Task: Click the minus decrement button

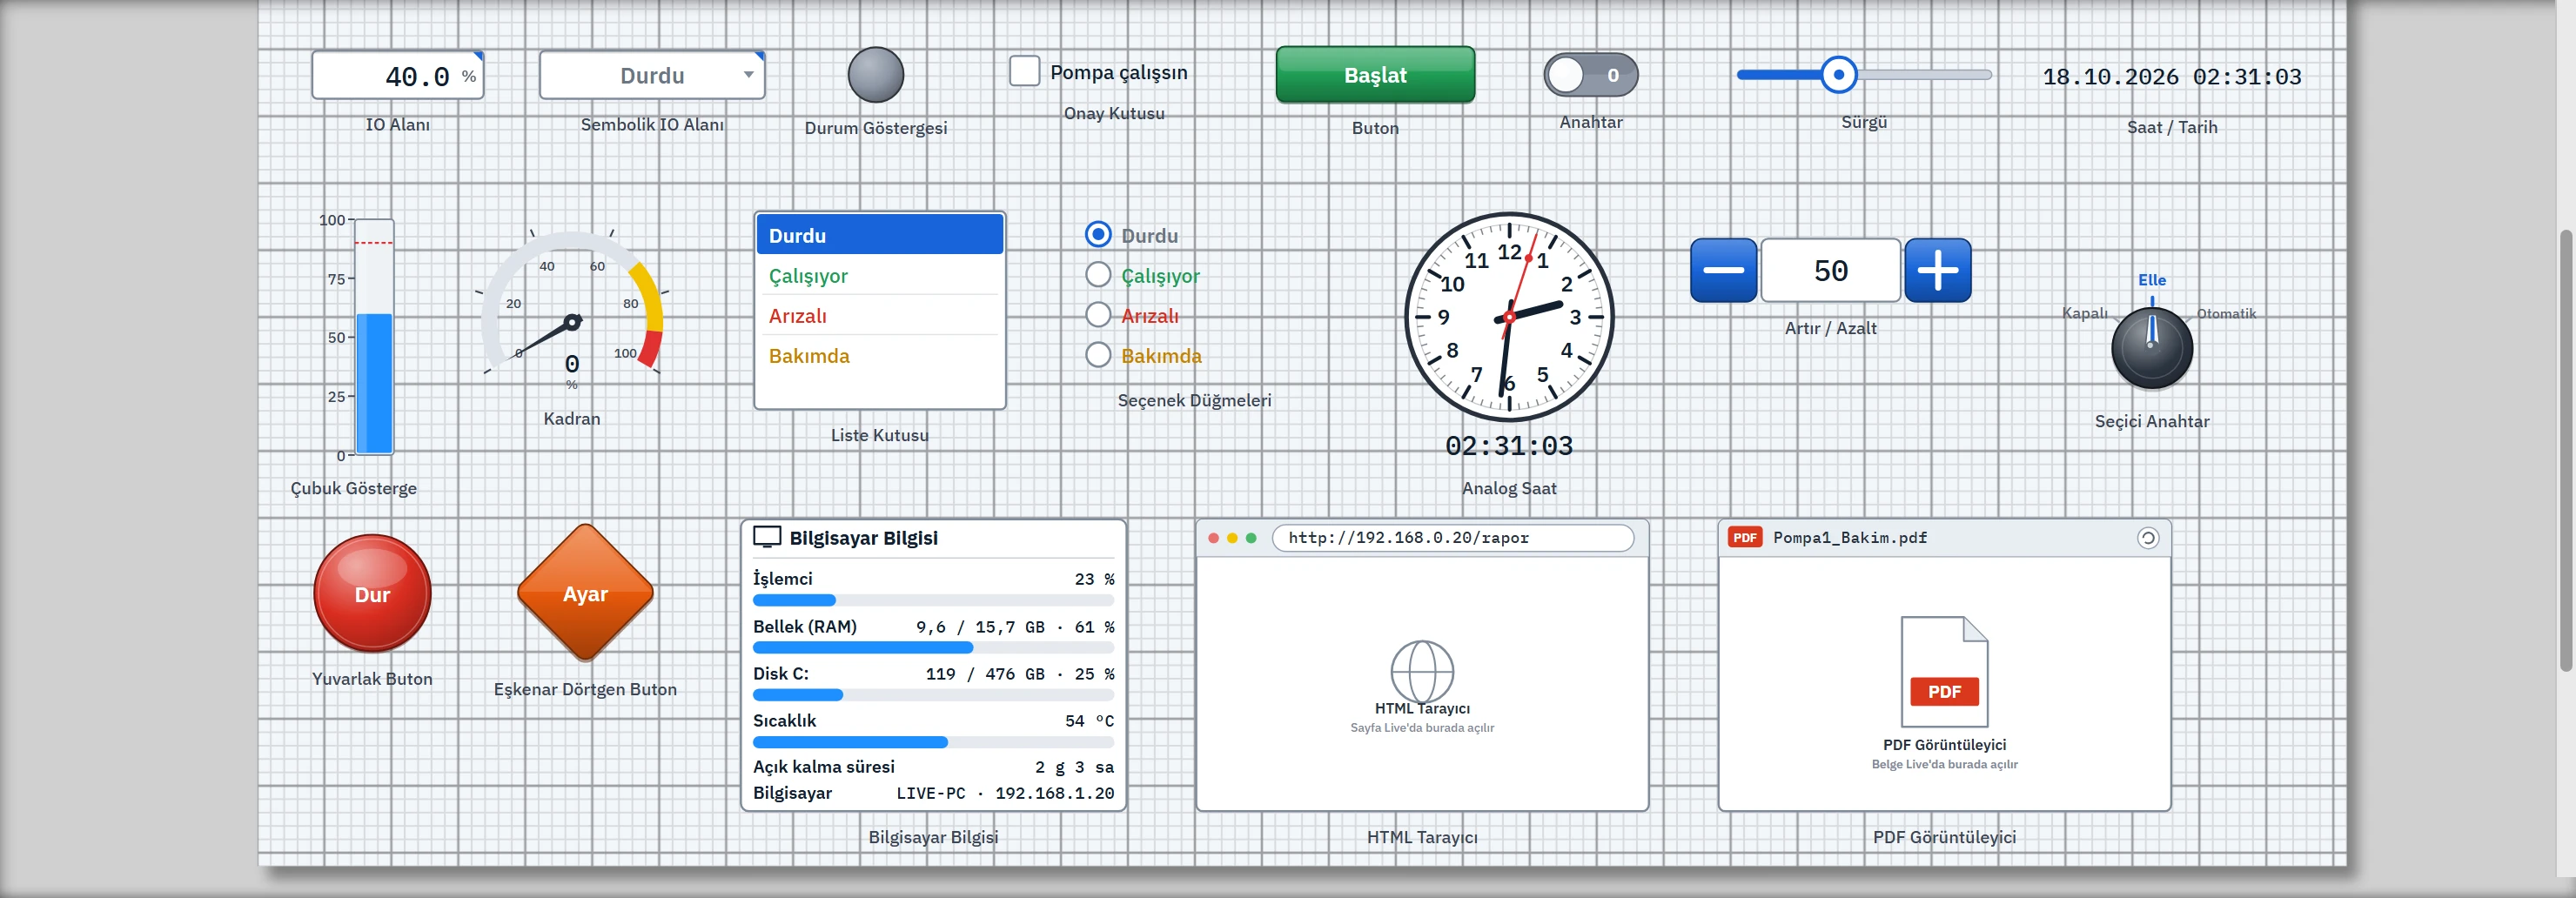Action: pos(1723,270)
